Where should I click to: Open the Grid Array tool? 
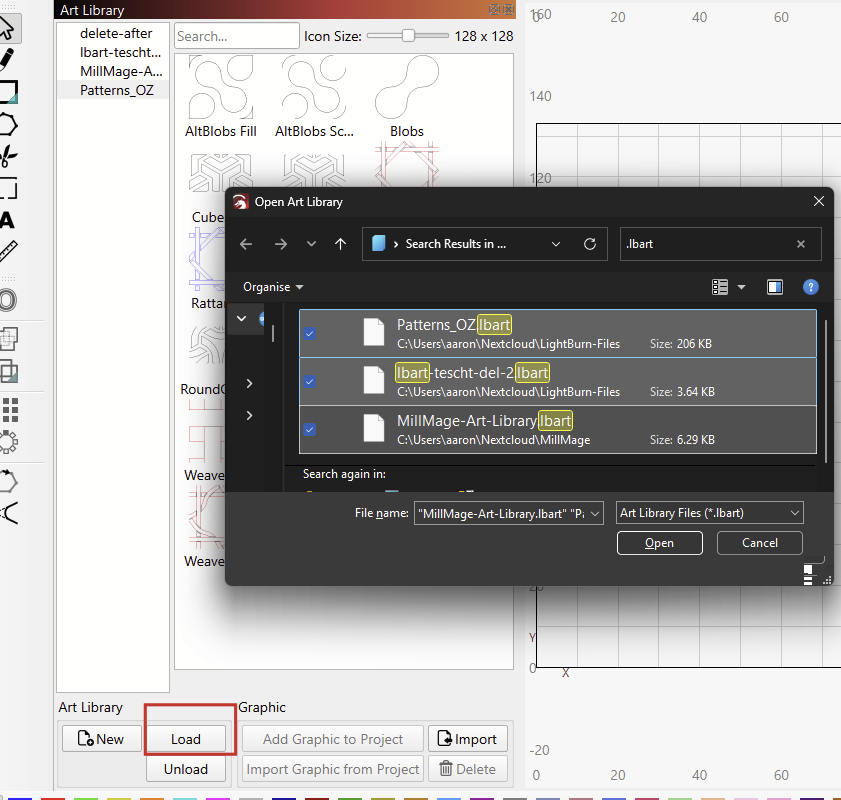pos(10,409)
